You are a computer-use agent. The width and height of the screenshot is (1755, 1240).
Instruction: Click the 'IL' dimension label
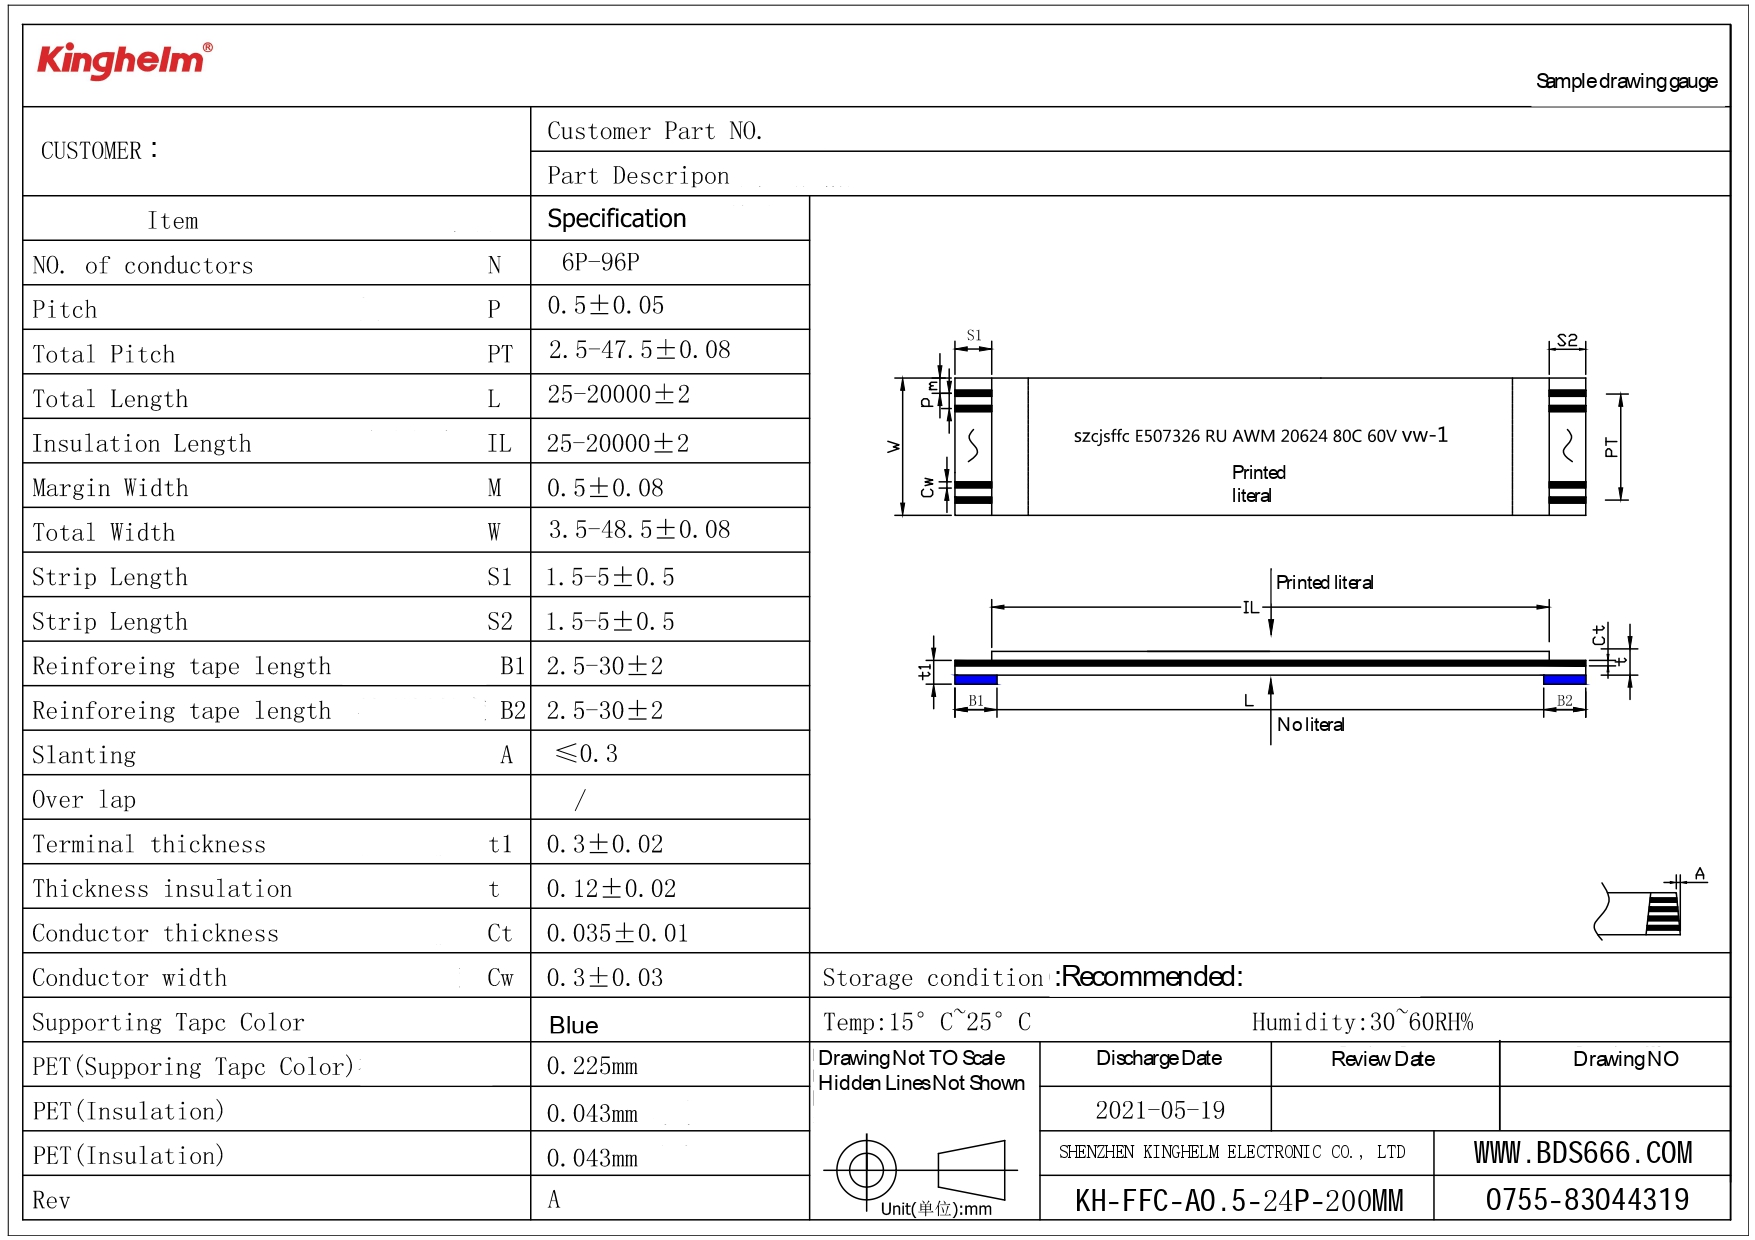[1251, 607]
